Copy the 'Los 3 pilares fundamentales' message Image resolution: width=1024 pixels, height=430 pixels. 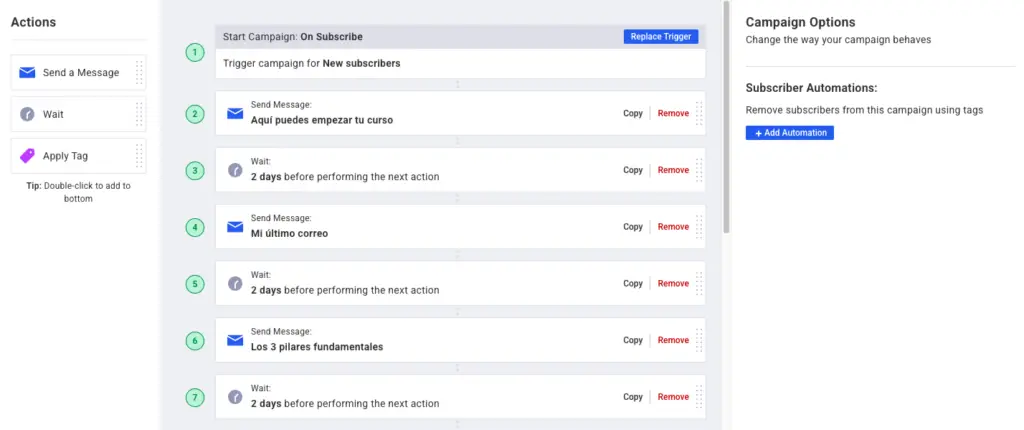(633, 340)
